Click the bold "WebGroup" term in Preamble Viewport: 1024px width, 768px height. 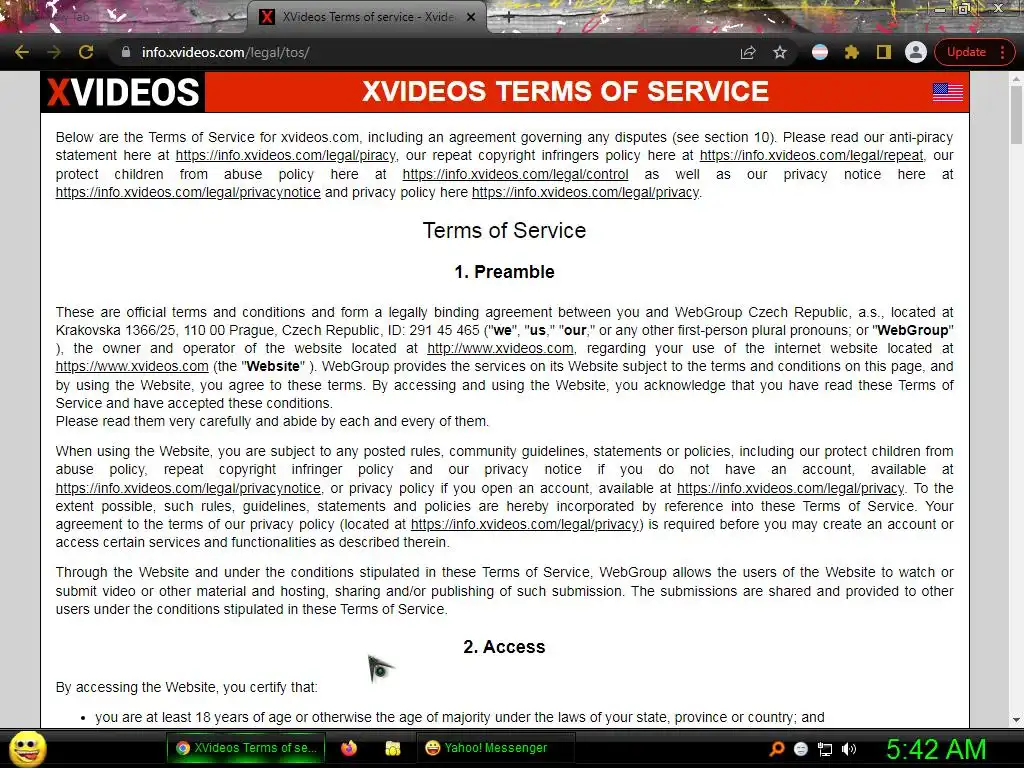click(913, 330)
